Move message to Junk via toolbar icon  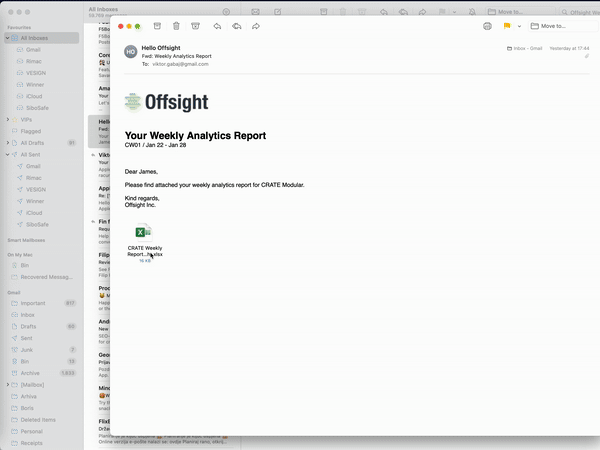195,26
